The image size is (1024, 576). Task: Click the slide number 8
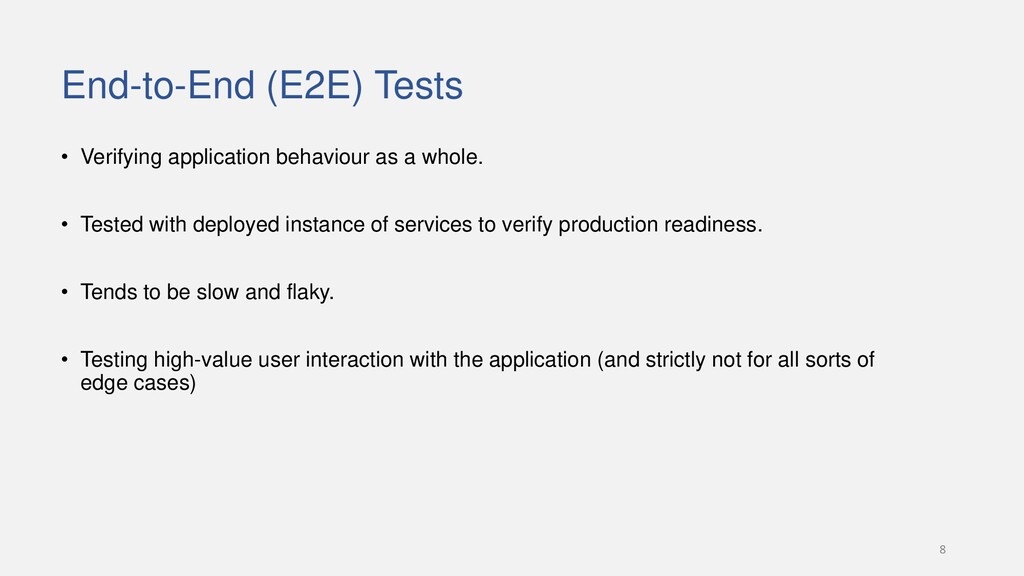942,549
